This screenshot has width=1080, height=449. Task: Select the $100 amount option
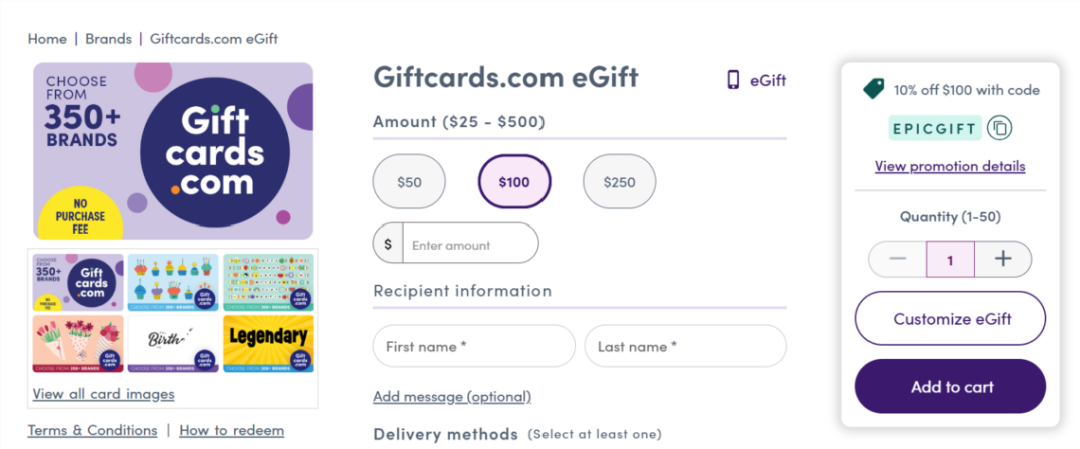(x=515, y=182)
